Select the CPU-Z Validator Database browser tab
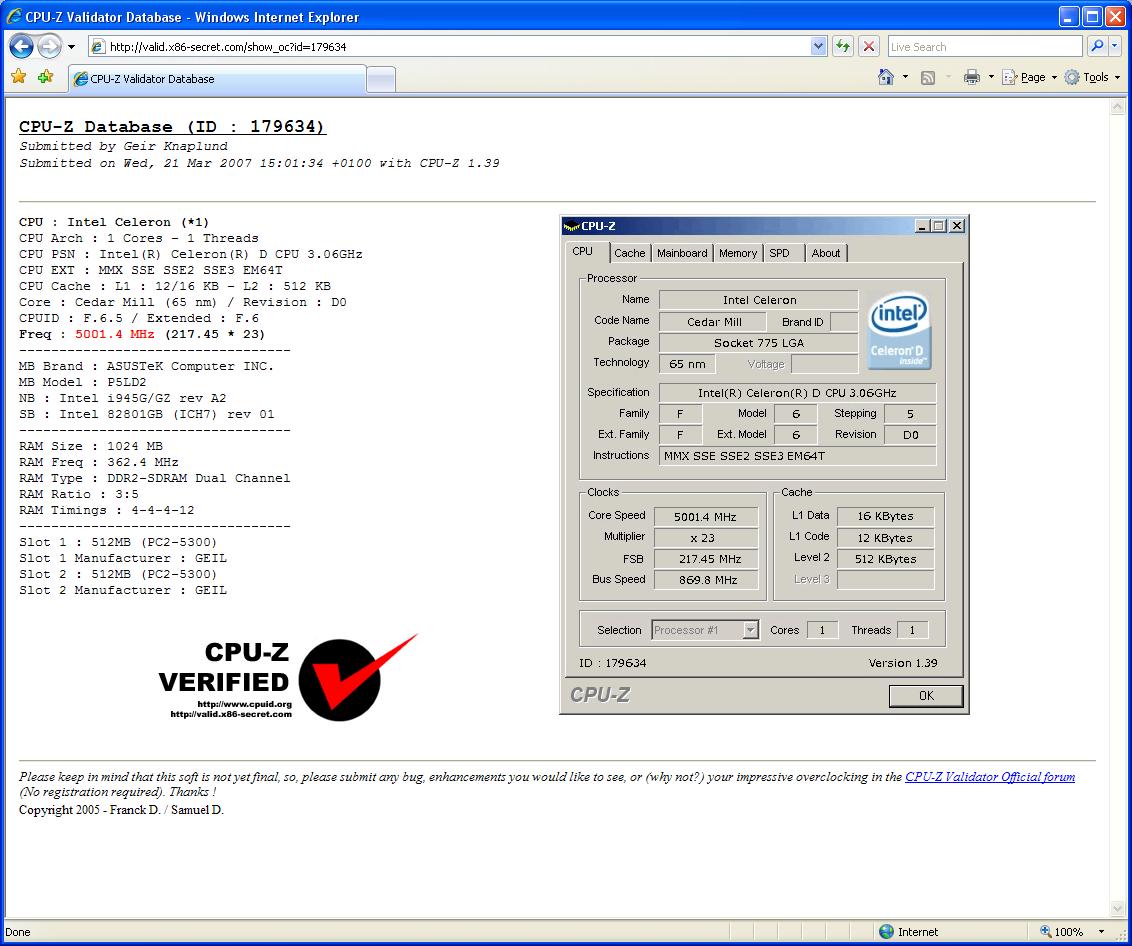This screenshot has width=1132, height=946. pyautogui.click(x=217, y=79)
